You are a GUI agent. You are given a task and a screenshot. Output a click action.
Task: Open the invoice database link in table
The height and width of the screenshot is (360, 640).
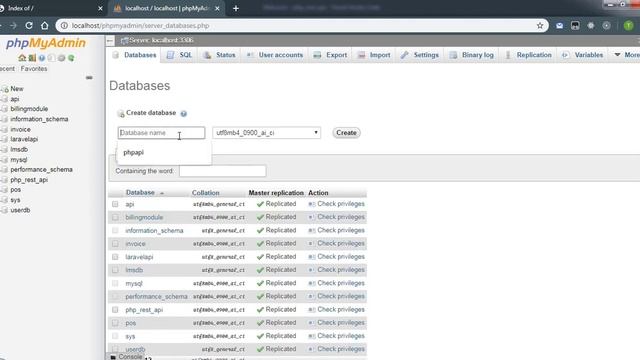click(x=135, y=244)
